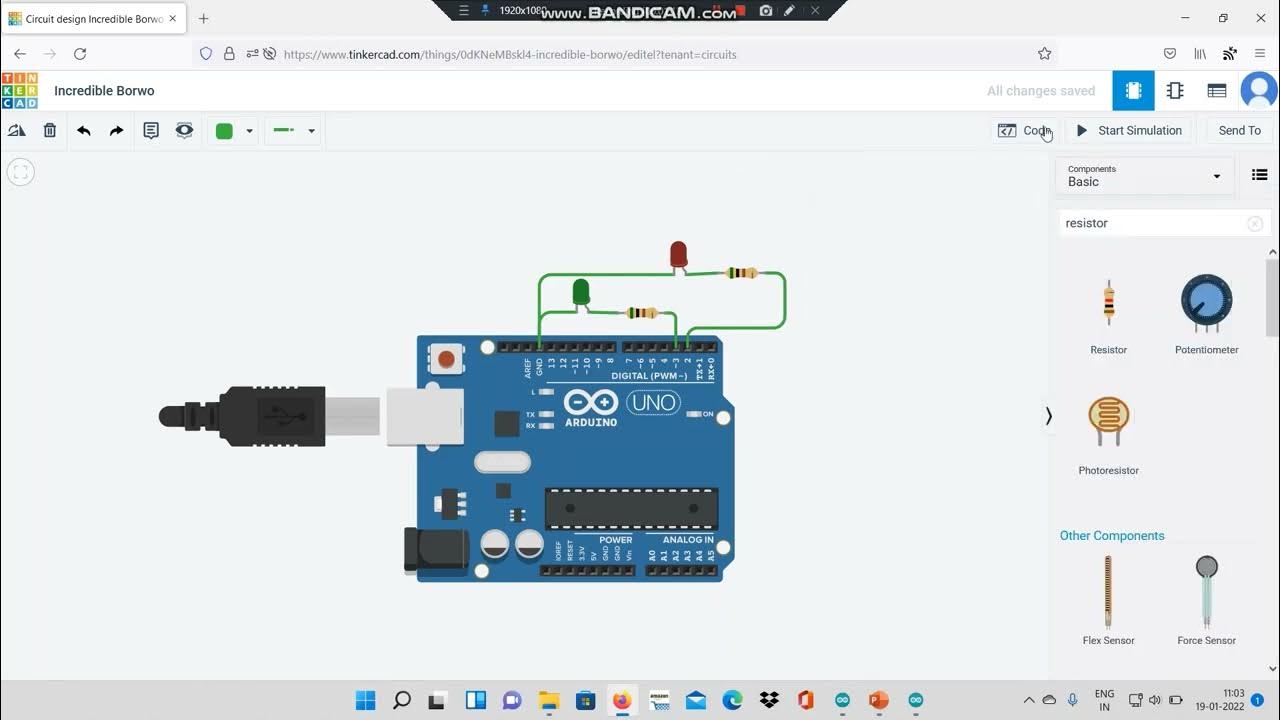Open the user account avatar
The image size is (1280, 720).
(1259, 91)
